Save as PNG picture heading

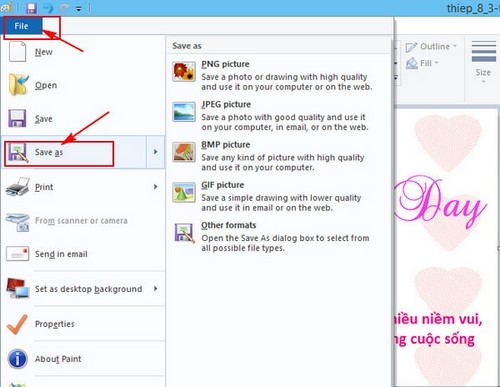[225, 64]
